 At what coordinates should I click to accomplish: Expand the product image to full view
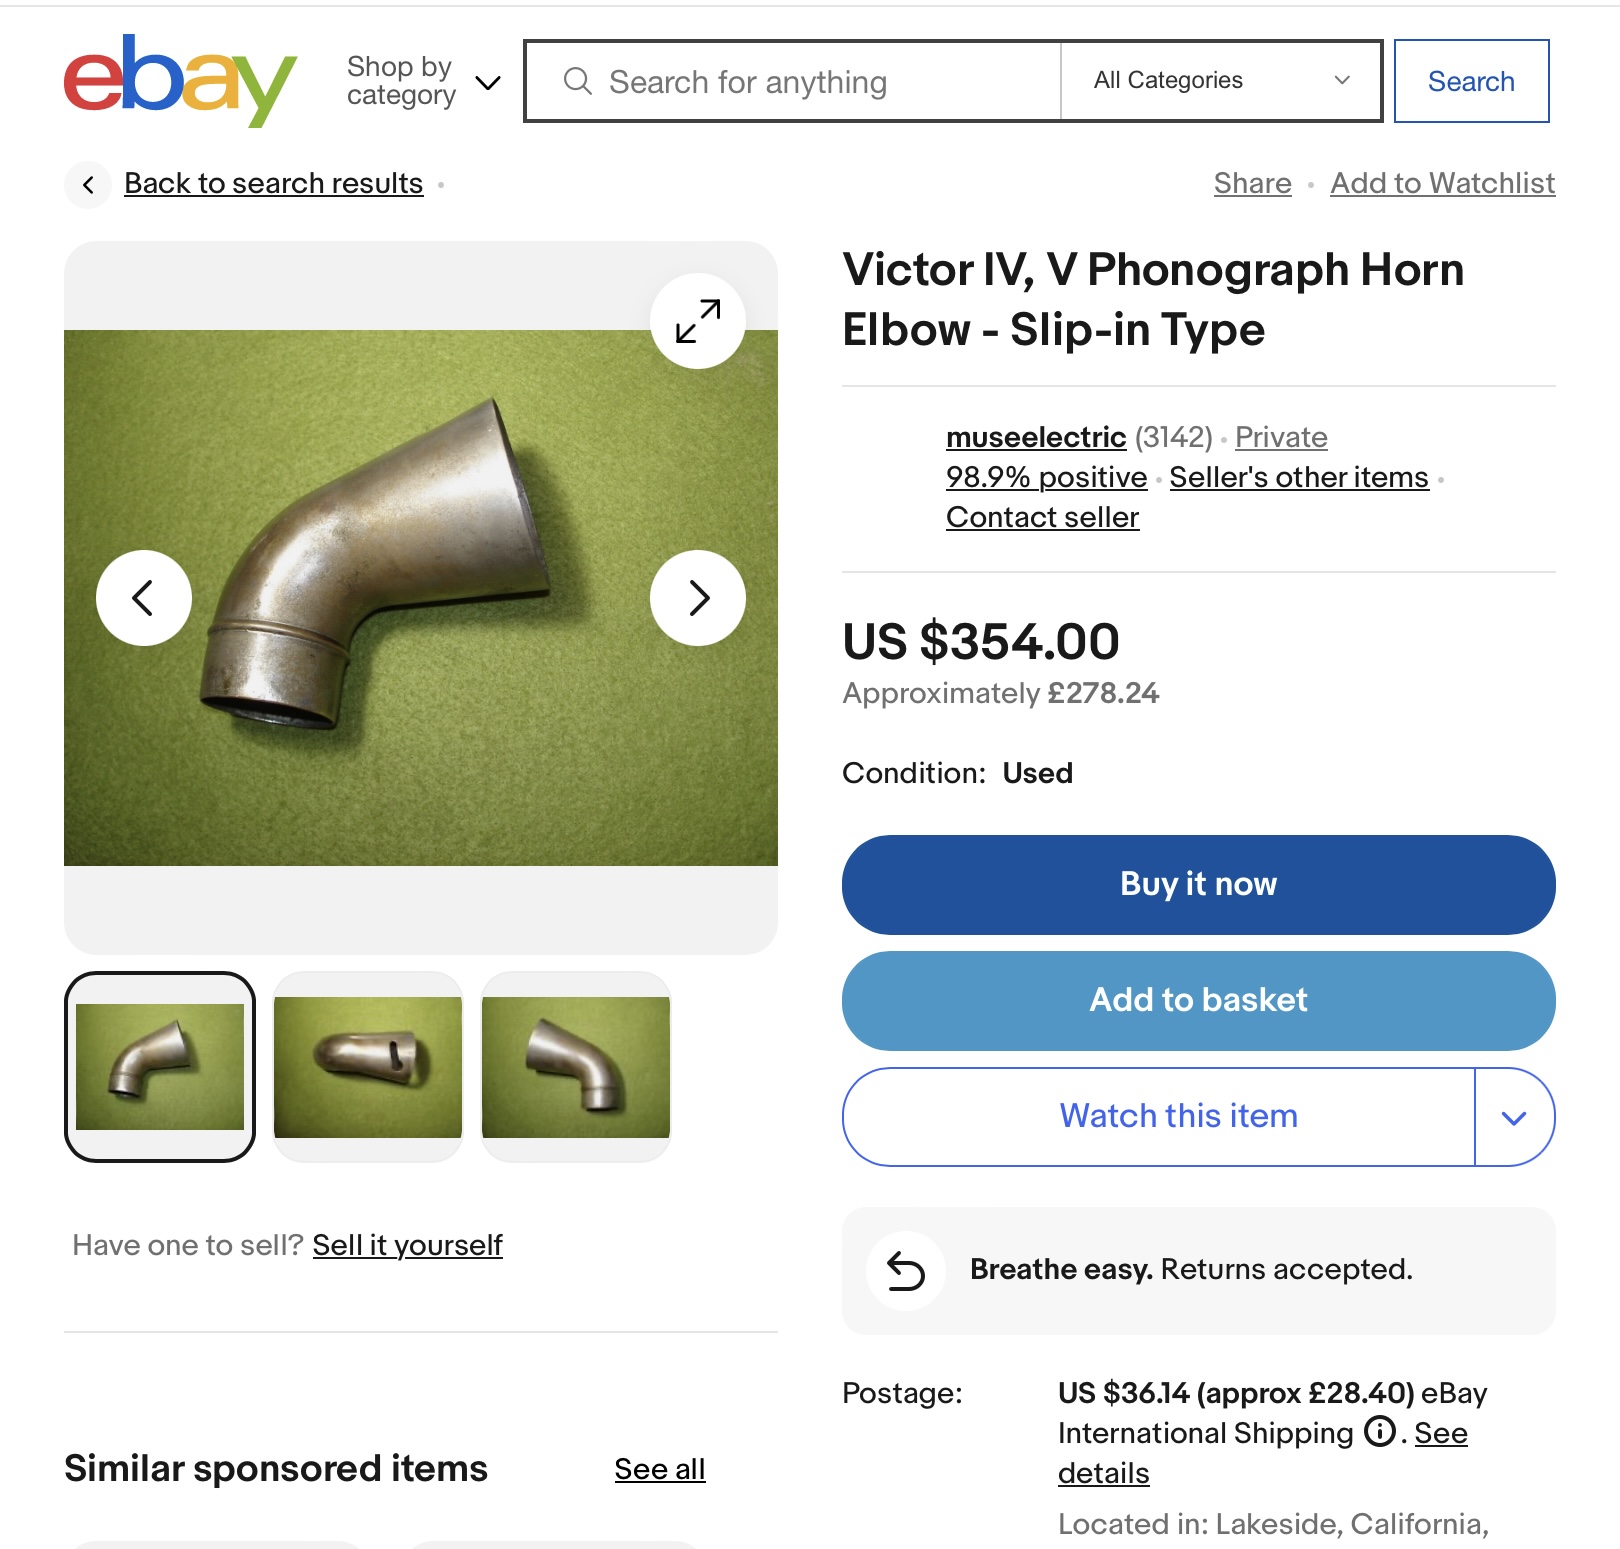[698, 321]
